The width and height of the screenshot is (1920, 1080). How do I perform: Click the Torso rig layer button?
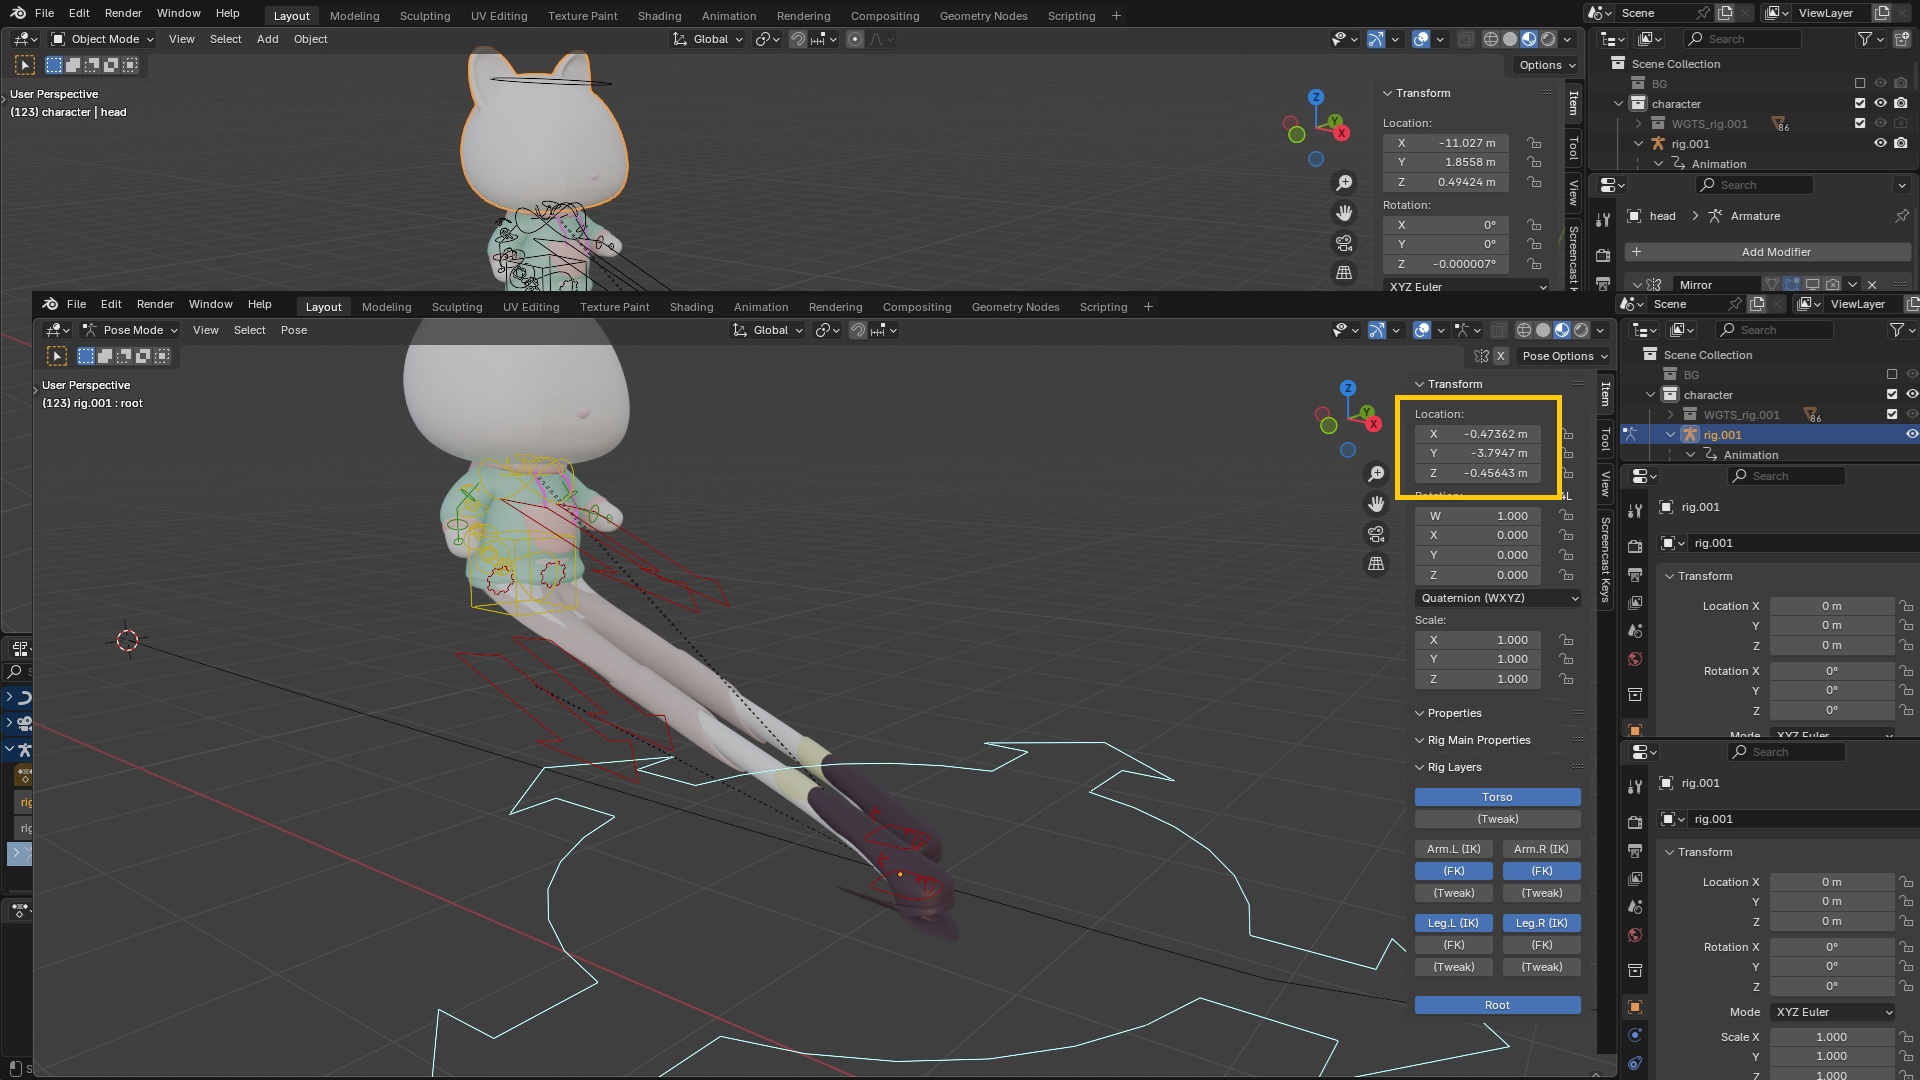pos(1497,797)
